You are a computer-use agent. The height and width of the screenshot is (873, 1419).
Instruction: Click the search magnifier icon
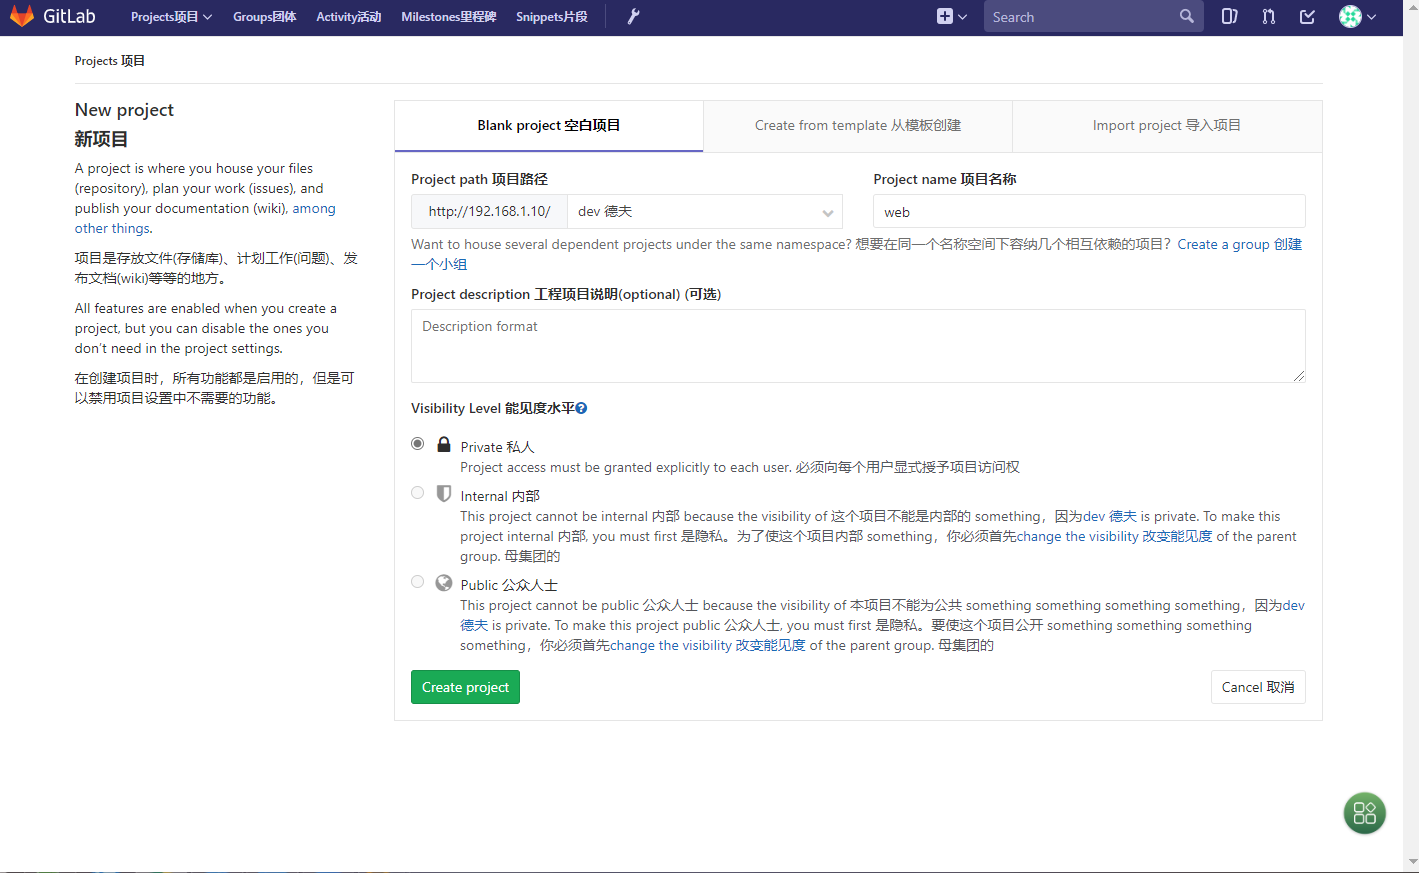[x=1186, y=16]
